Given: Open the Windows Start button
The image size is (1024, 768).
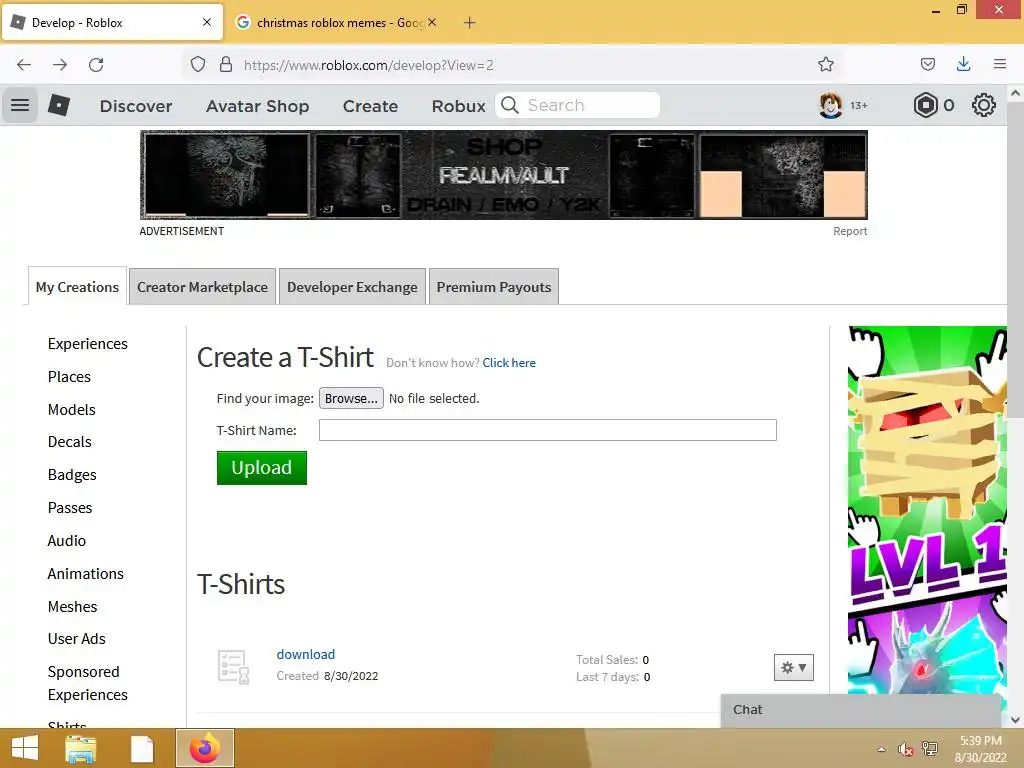Looking at the screenshot, I should click(25, 748).
